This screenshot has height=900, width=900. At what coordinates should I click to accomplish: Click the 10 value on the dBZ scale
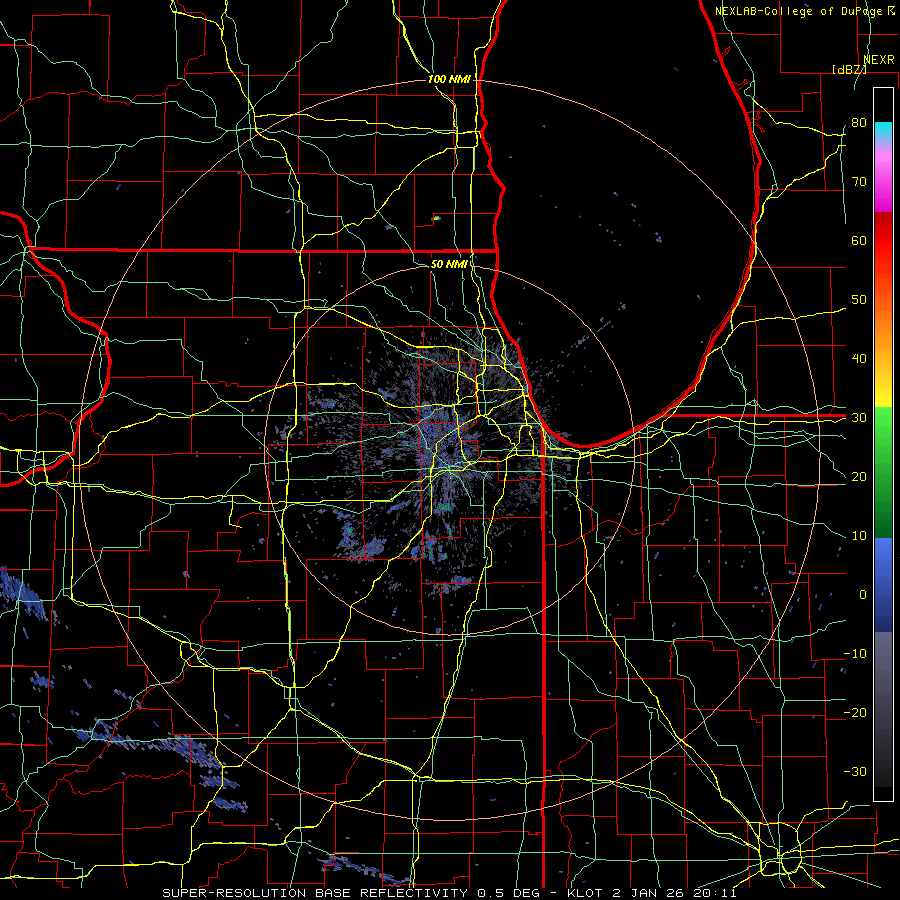click(x=859, y=536)
